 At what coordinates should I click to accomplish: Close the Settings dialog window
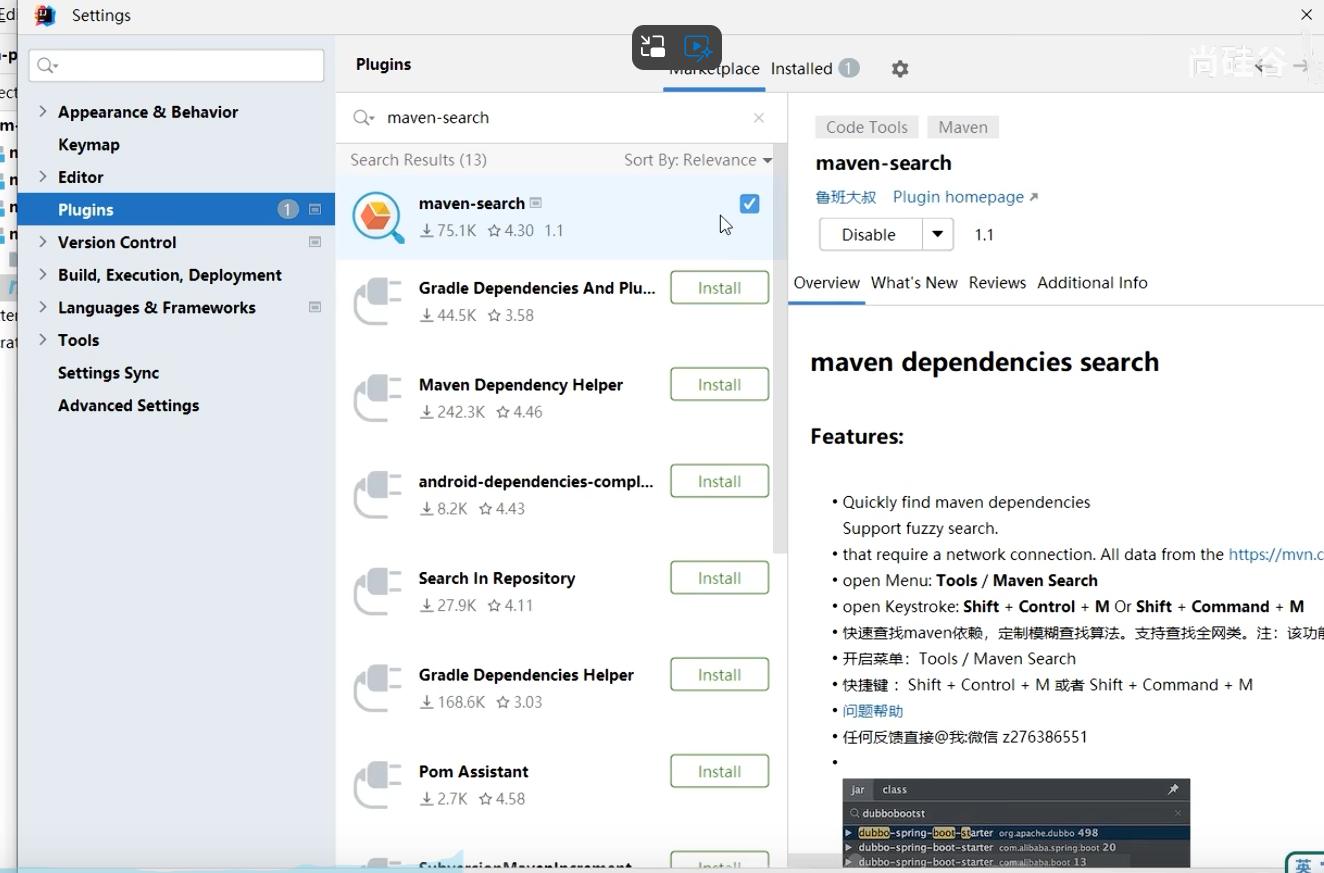[x=1306, y=15]
